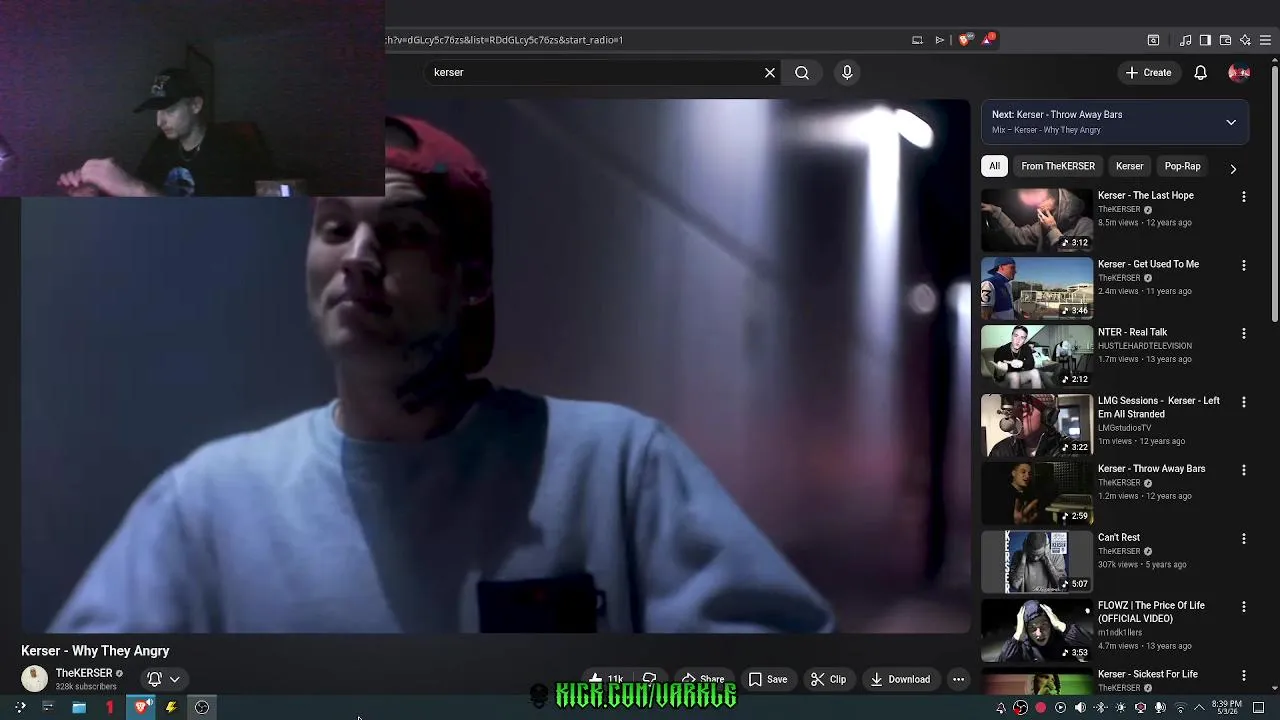Click the OBS Studio tray icon

point(1020,707)
